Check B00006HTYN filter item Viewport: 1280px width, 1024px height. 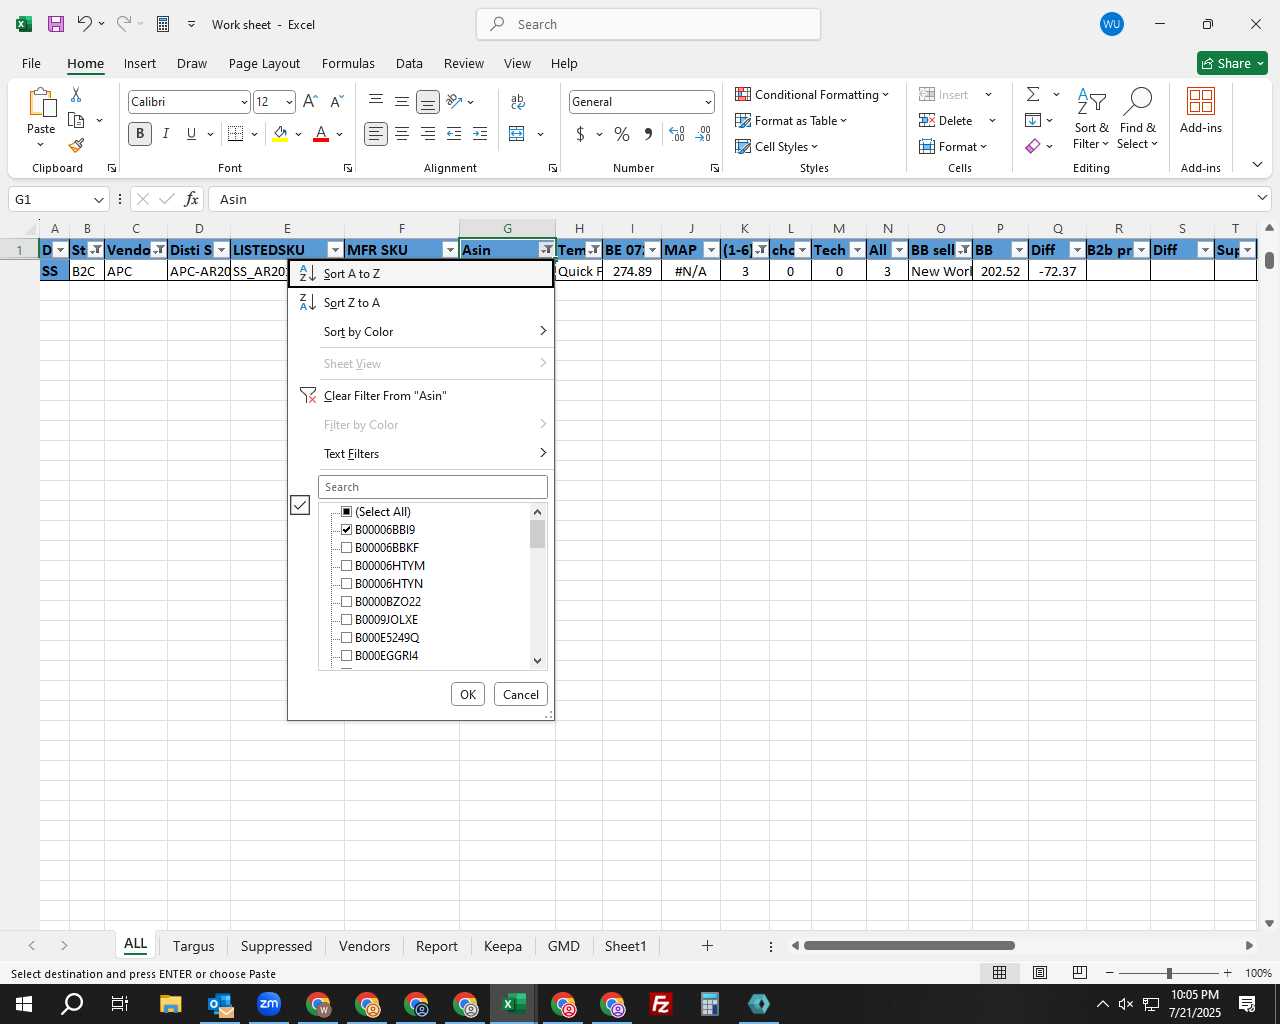click(347, 584)
